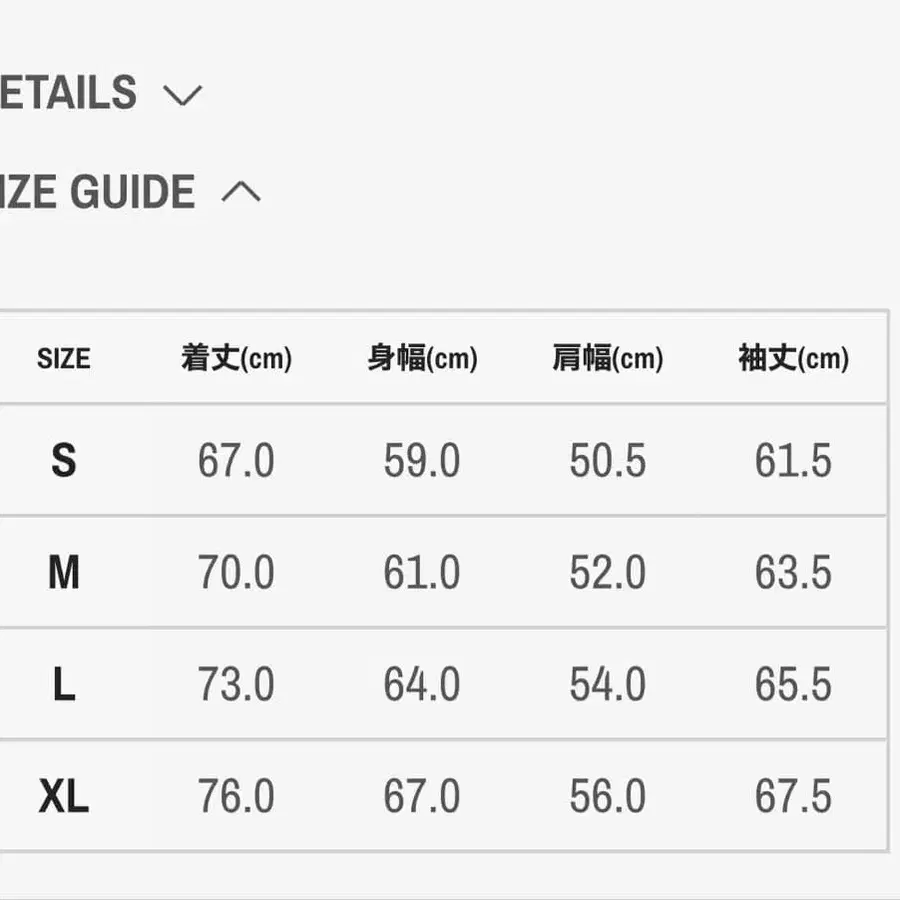Click the 肩幅(cm) column header
The height and width of the screenshot is (900, 900).
click(607, 359)
